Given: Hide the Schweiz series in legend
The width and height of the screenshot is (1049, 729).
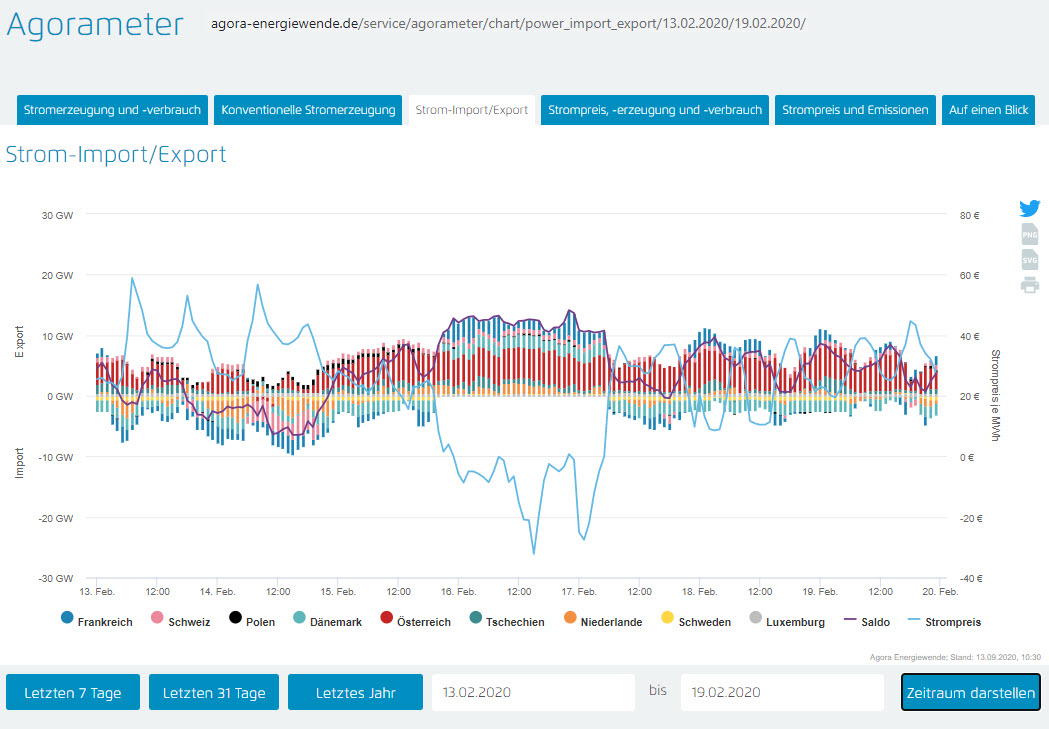Looking at the screenshot, I should (180, 621).
